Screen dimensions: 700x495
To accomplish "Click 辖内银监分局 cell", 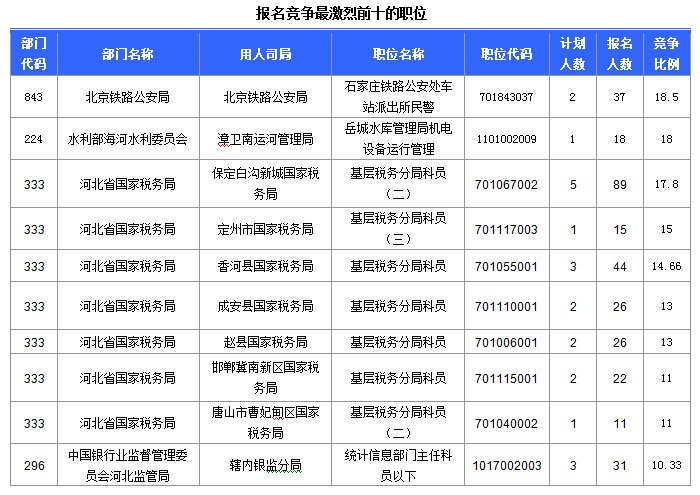I will click(x=266, y=466).
